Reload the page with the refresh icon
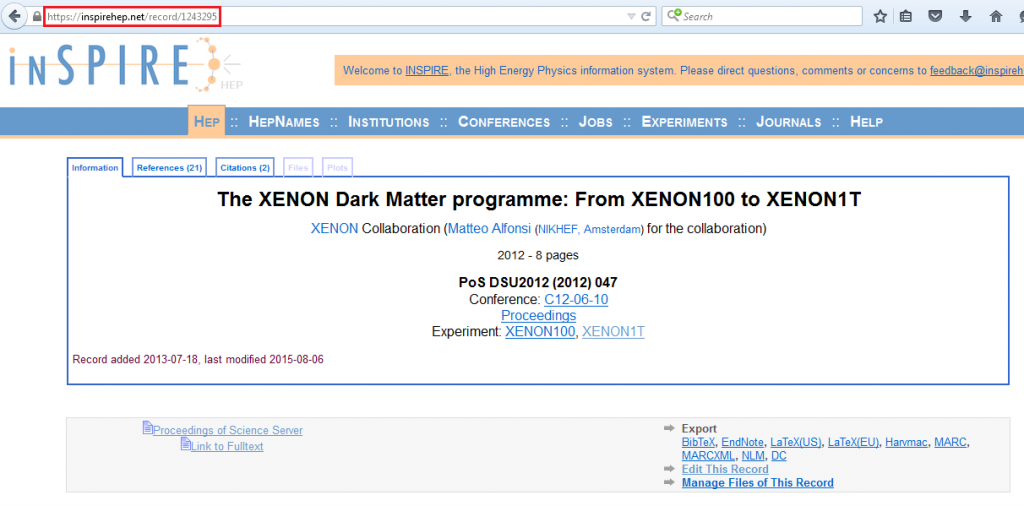1024x506 pixels. pyautogui.click(x=647, y=16)
